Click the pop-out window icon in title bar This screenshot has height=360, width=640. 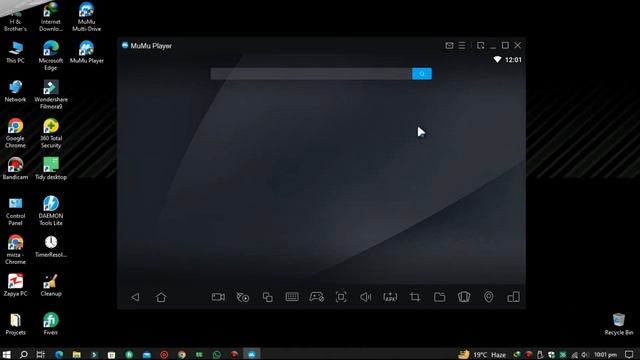point(480,45)
